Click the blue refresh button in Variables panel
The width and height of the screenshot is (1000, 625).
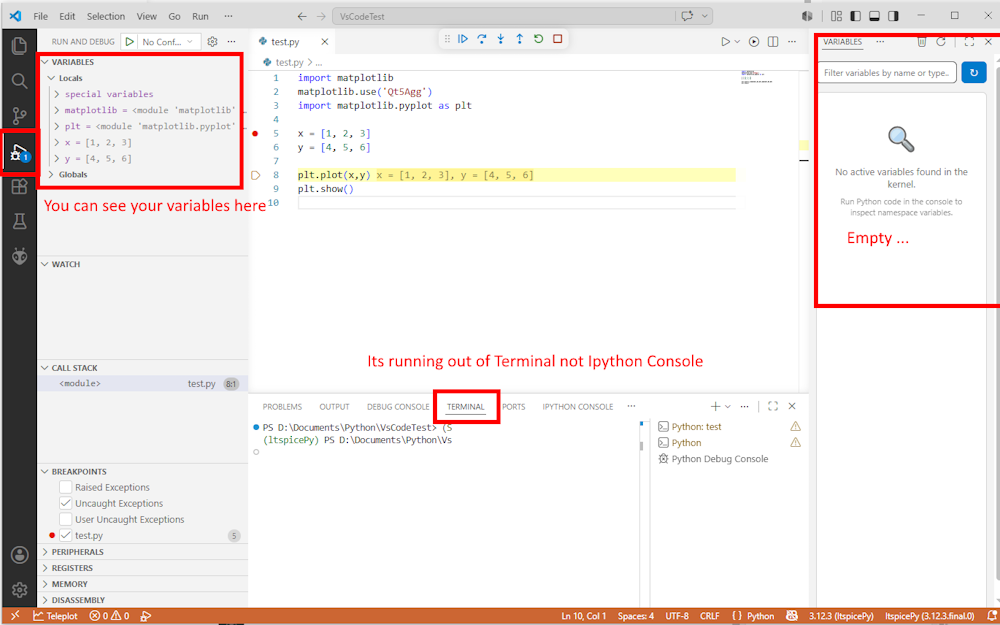[x=973, y=73]
